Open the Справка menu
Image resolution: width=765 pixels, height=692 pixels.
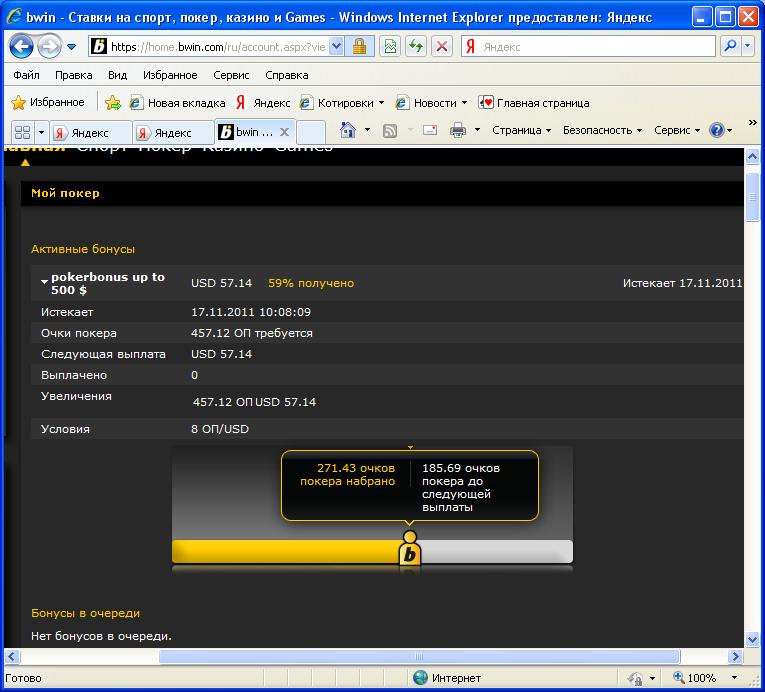pos(287,75)
